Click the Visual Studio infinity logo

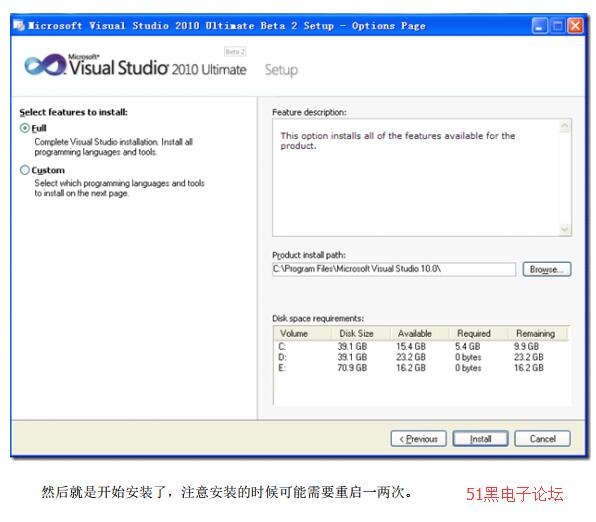coord(45,65)
